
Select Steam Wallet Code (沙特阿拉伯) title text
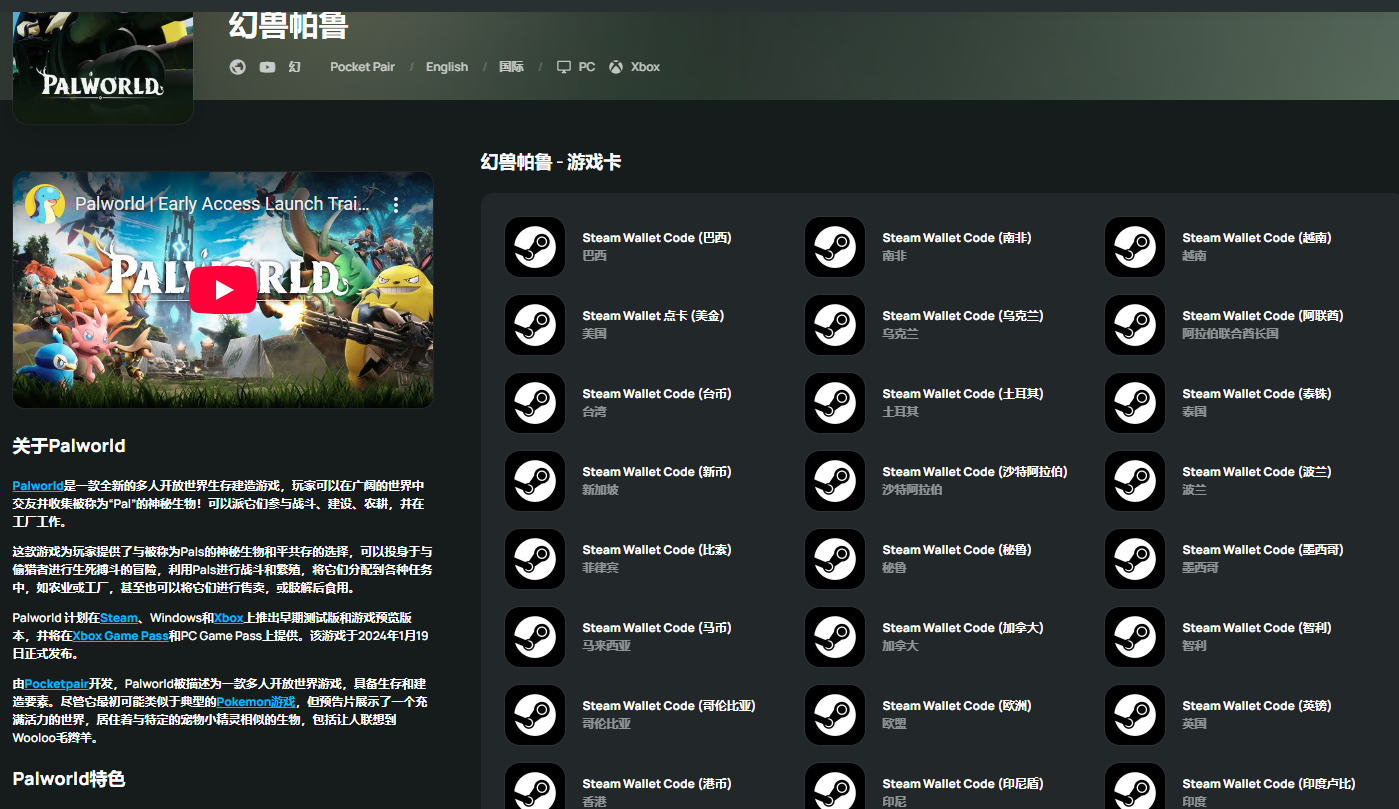[975, 472]
